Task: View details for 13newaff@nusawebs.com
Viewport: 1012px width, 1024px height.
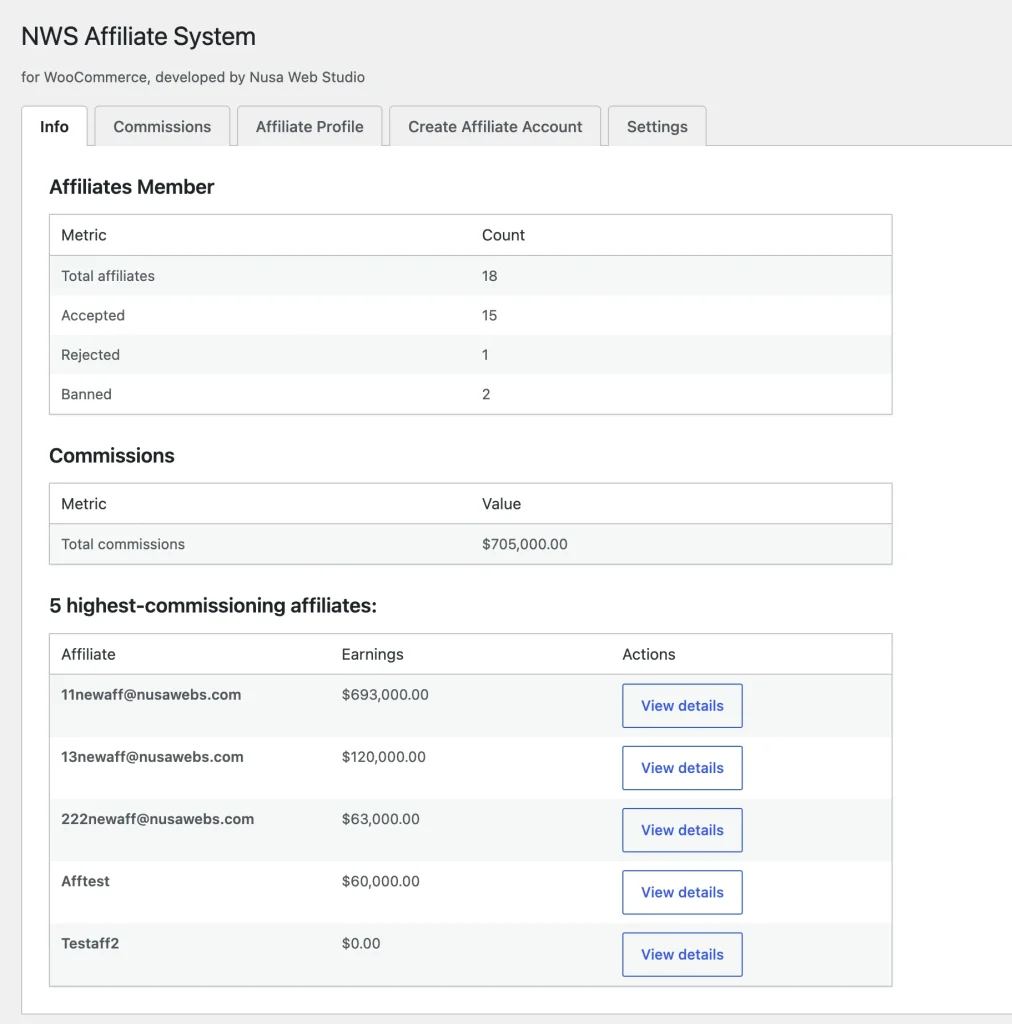Action: pyautogui.click(x=682, y=768)
